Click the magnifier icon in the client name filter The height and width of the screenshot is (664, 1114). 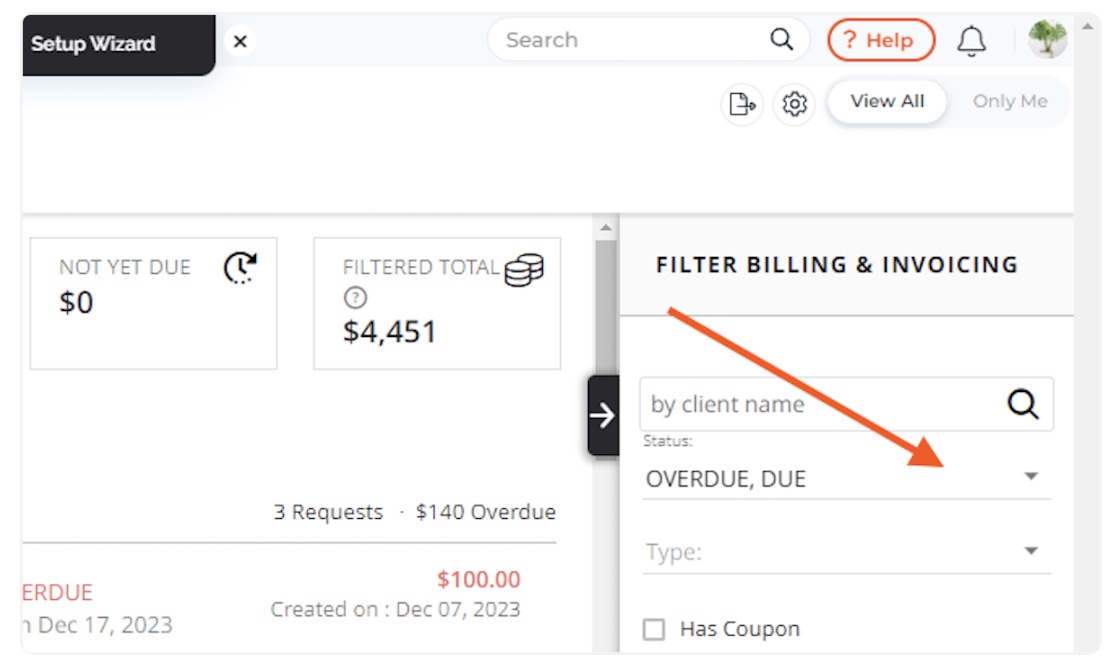[1023, 404]
